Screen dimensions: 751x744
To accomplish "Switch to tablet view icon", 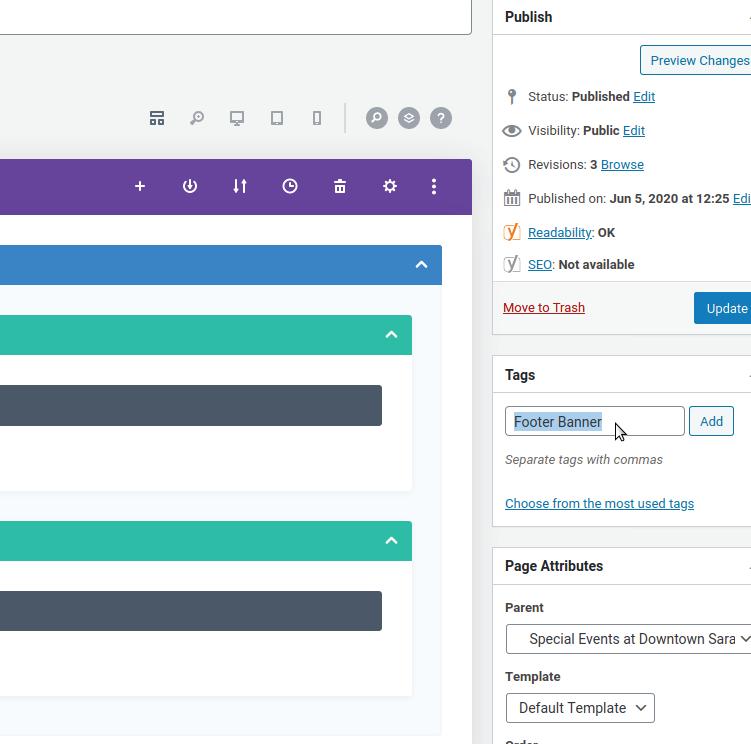I will [277, 118].
